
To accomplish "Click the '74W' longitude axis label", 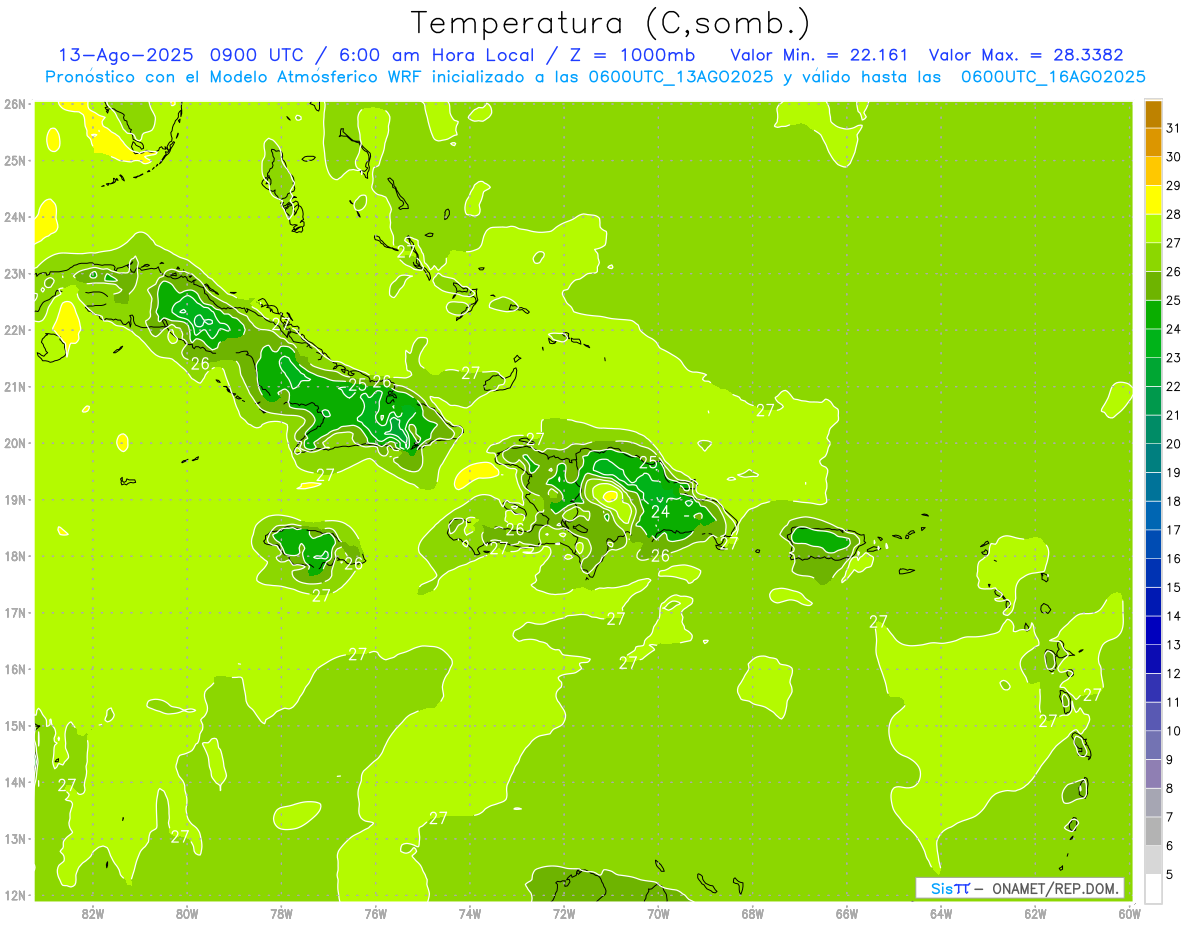I will pos(469,913).
